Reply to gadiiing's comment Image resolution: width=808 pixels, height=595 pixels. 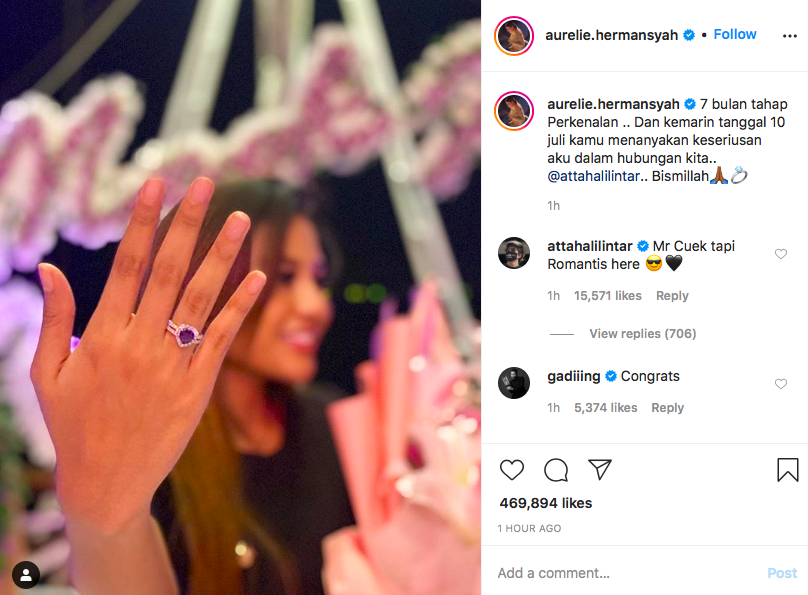coord(667,407)
